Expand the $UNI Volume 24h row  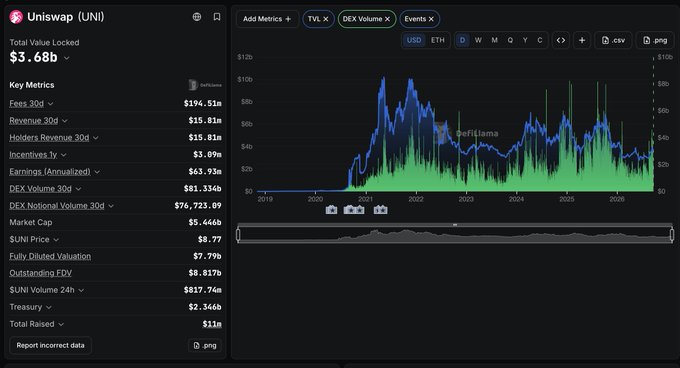(81, 290)
